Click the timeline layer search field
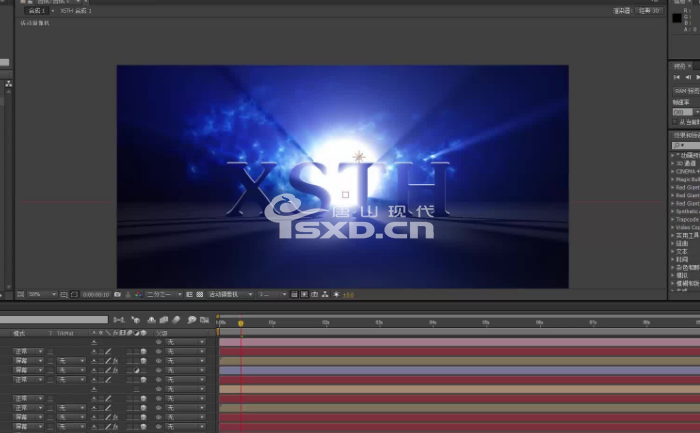Screen dimensions: 700x433 pos(54,320)
